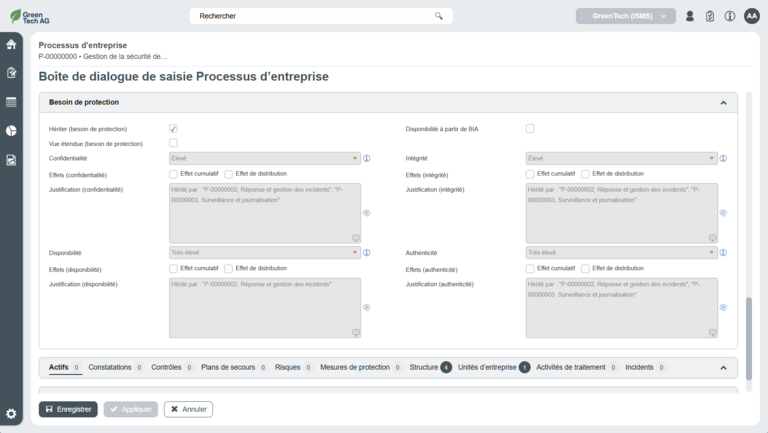Click the info icon next to Confidentialité
Screen dimensions: 768x433
(367, 158)
